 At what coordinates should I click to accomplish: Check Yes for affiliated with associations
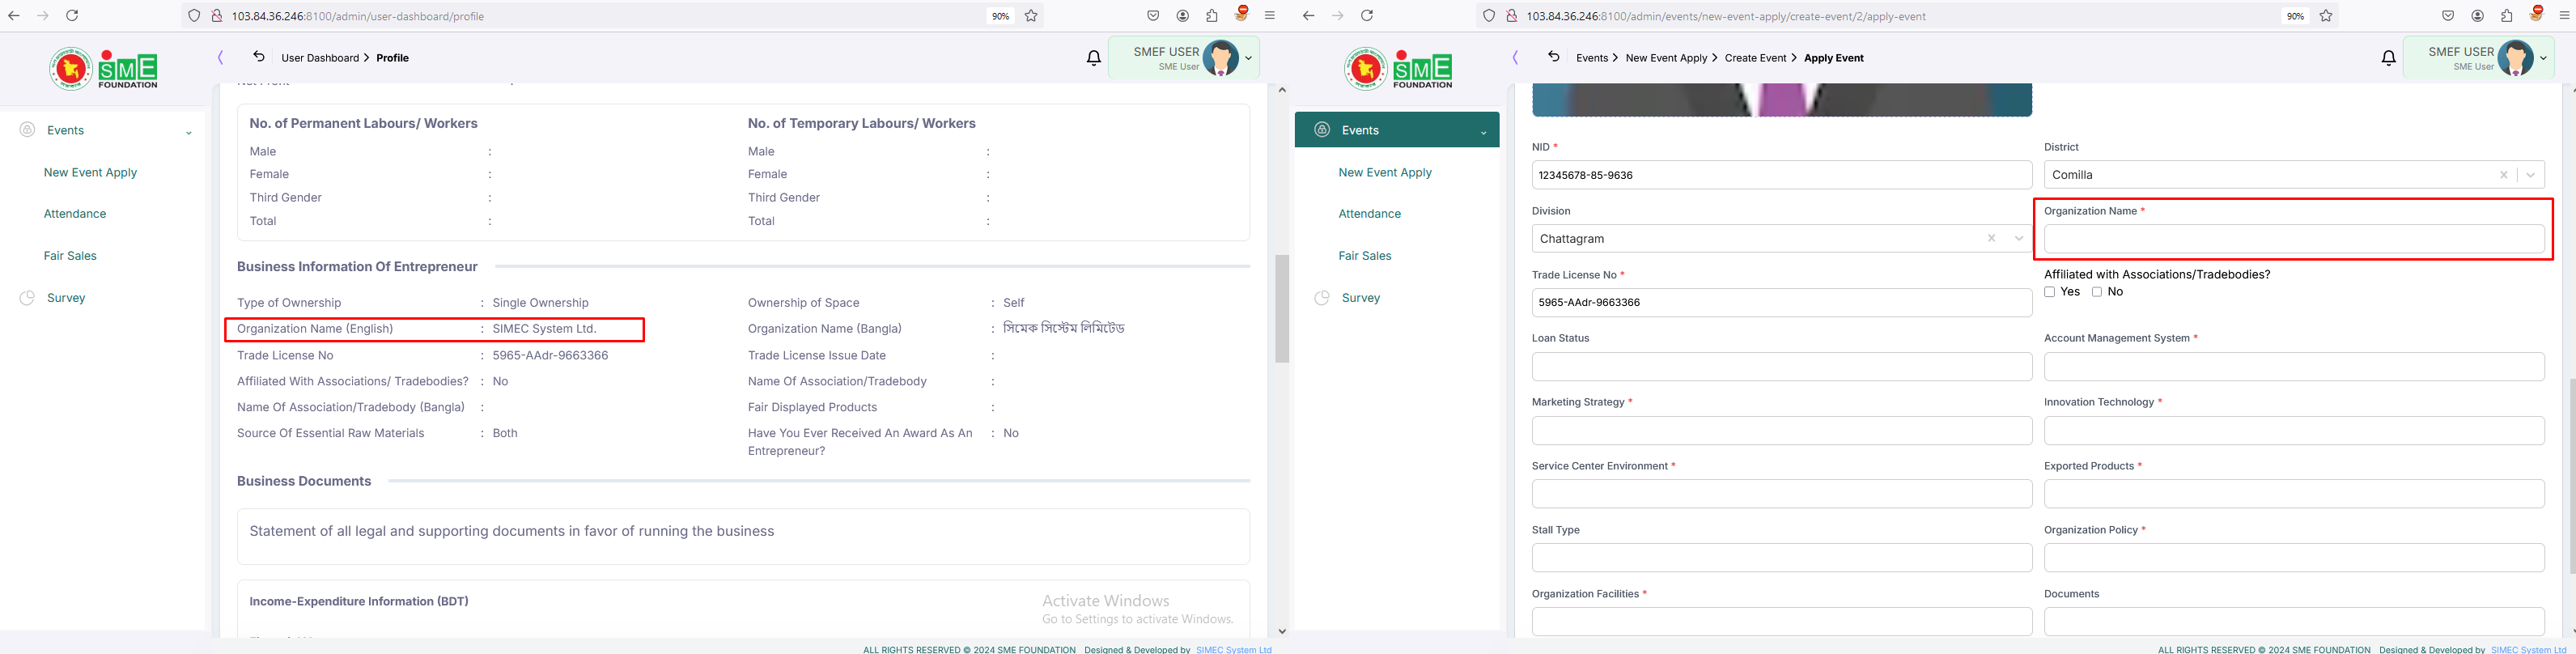tap(2050, 292)
